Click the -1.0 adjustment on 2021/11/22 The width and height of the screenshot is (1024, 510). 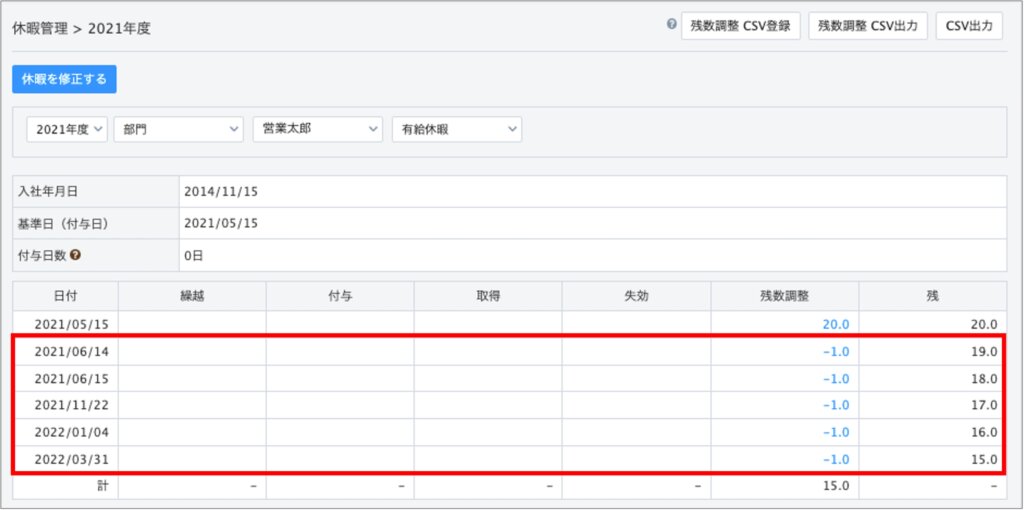pyautogui.click(x=835, y=405)
